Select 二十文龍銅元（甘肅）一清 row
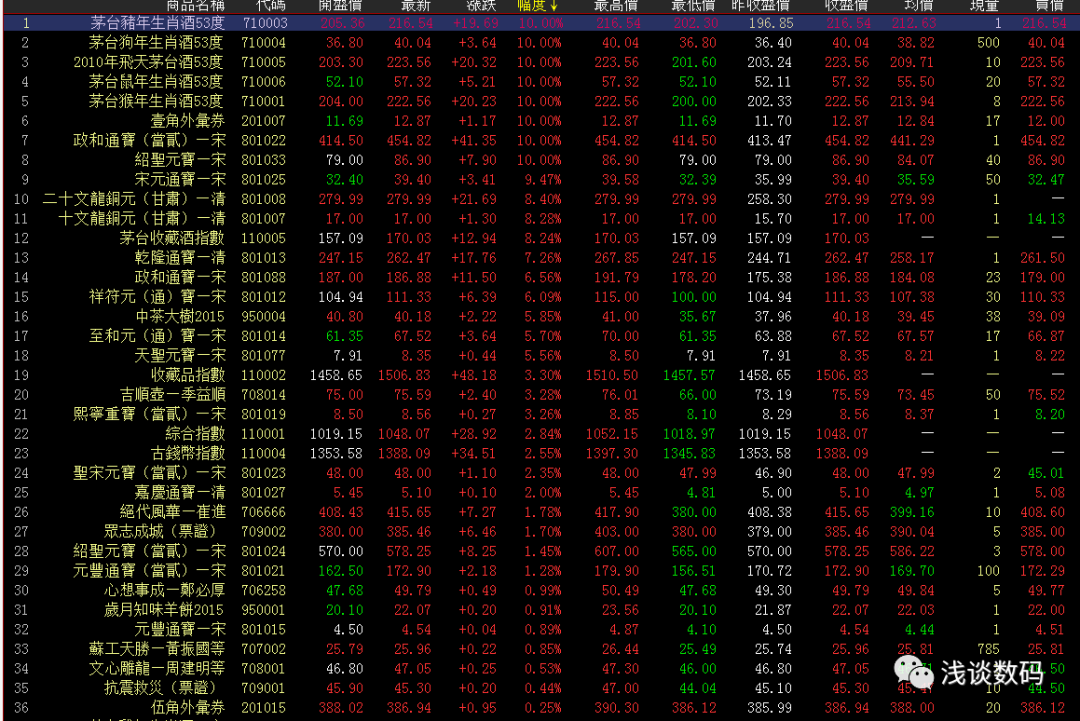The image size is (1080, 721). click(x=540, y=199)
